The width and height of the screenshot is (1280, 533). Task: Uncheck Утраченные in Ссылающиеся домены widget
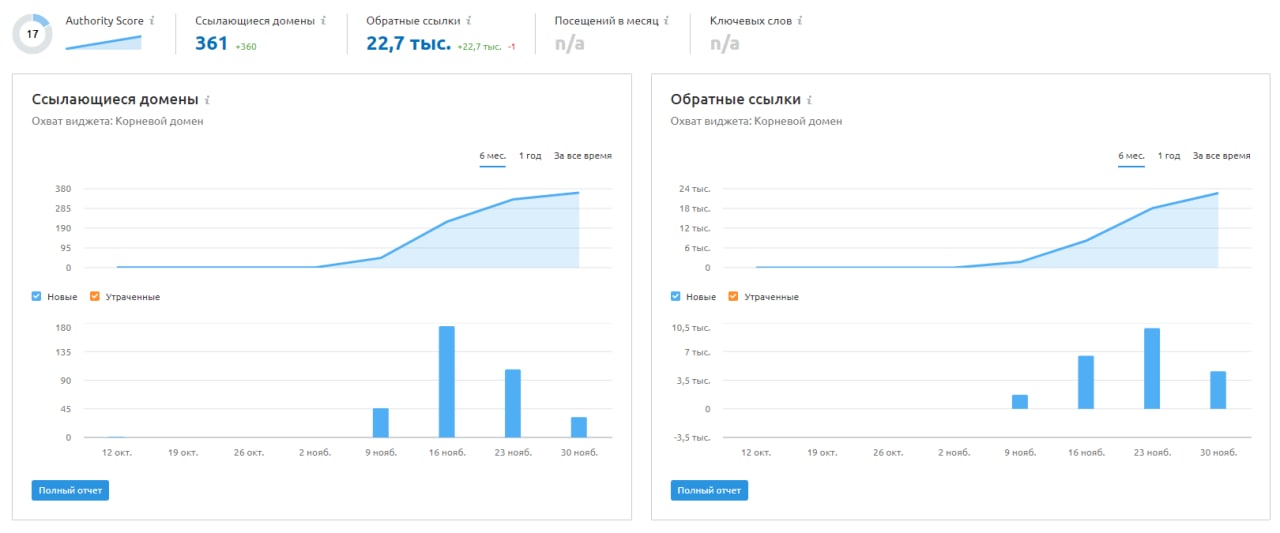coord(95,296)
